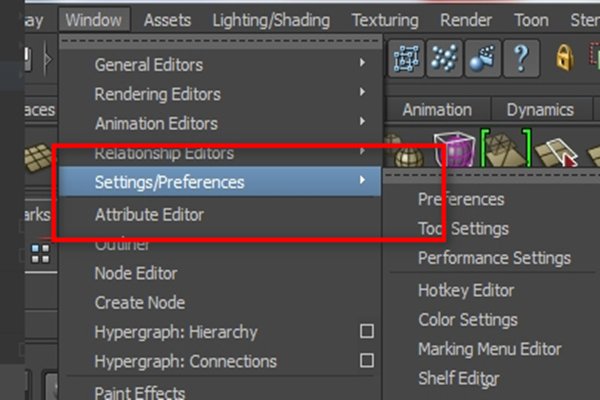
Task: Open the Attribute Editor
Action: [x=149, y=214]
